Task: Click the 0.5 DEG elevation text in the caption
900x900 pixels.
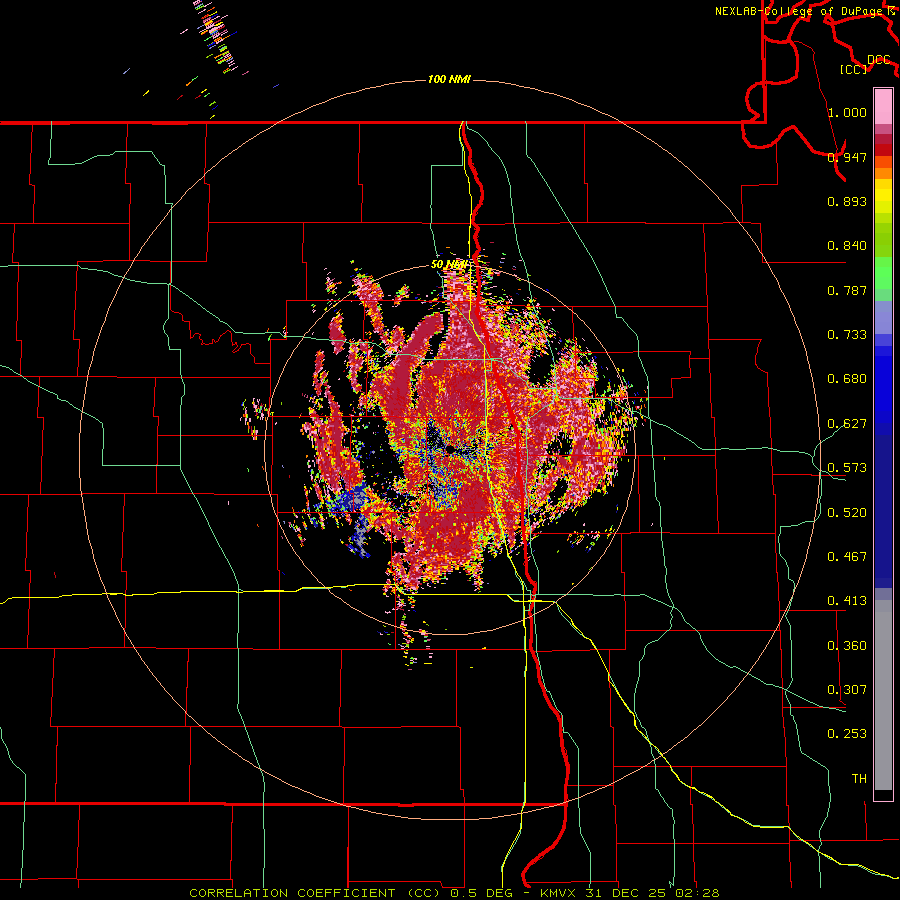Action: tap(481, 893)
